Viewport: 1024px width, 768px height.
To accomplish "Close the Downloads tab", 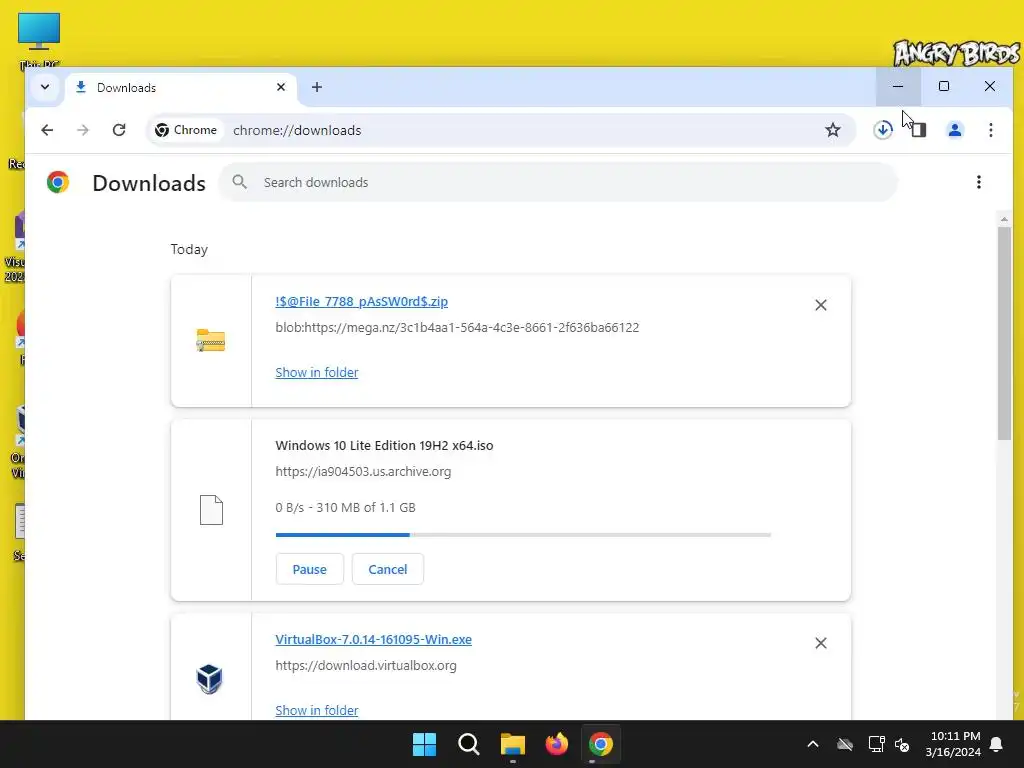I will tap(281, 87).
